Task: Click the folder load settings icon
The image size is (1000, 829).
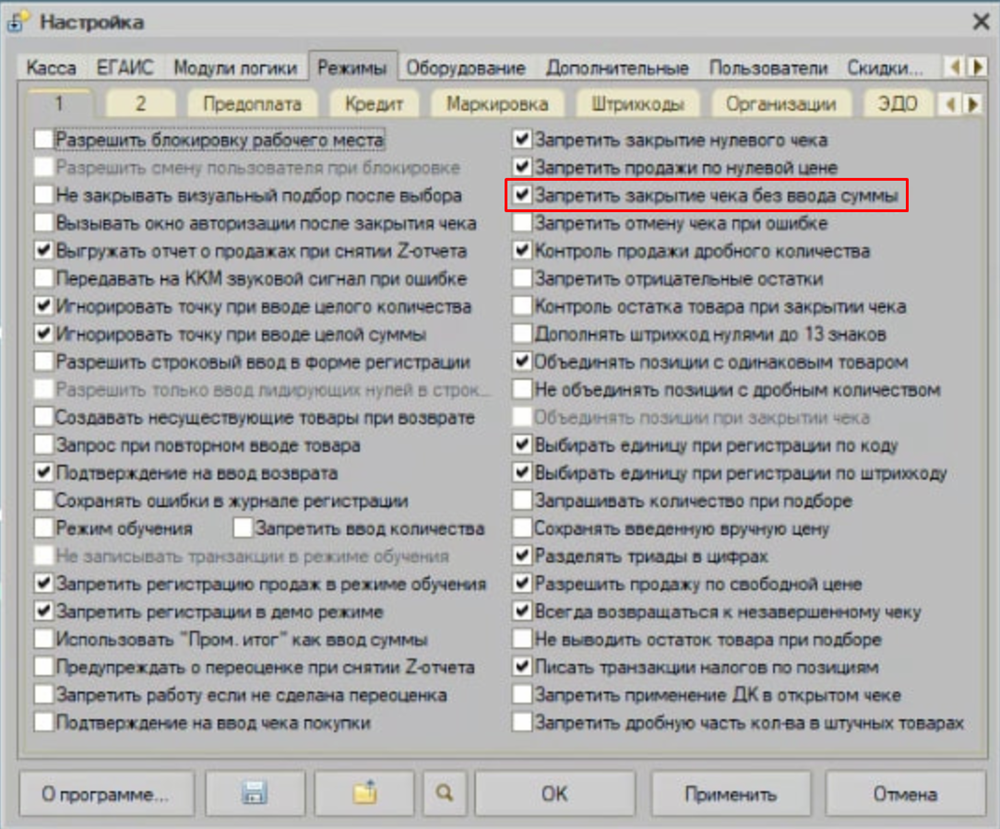Action: pos(363,795)
